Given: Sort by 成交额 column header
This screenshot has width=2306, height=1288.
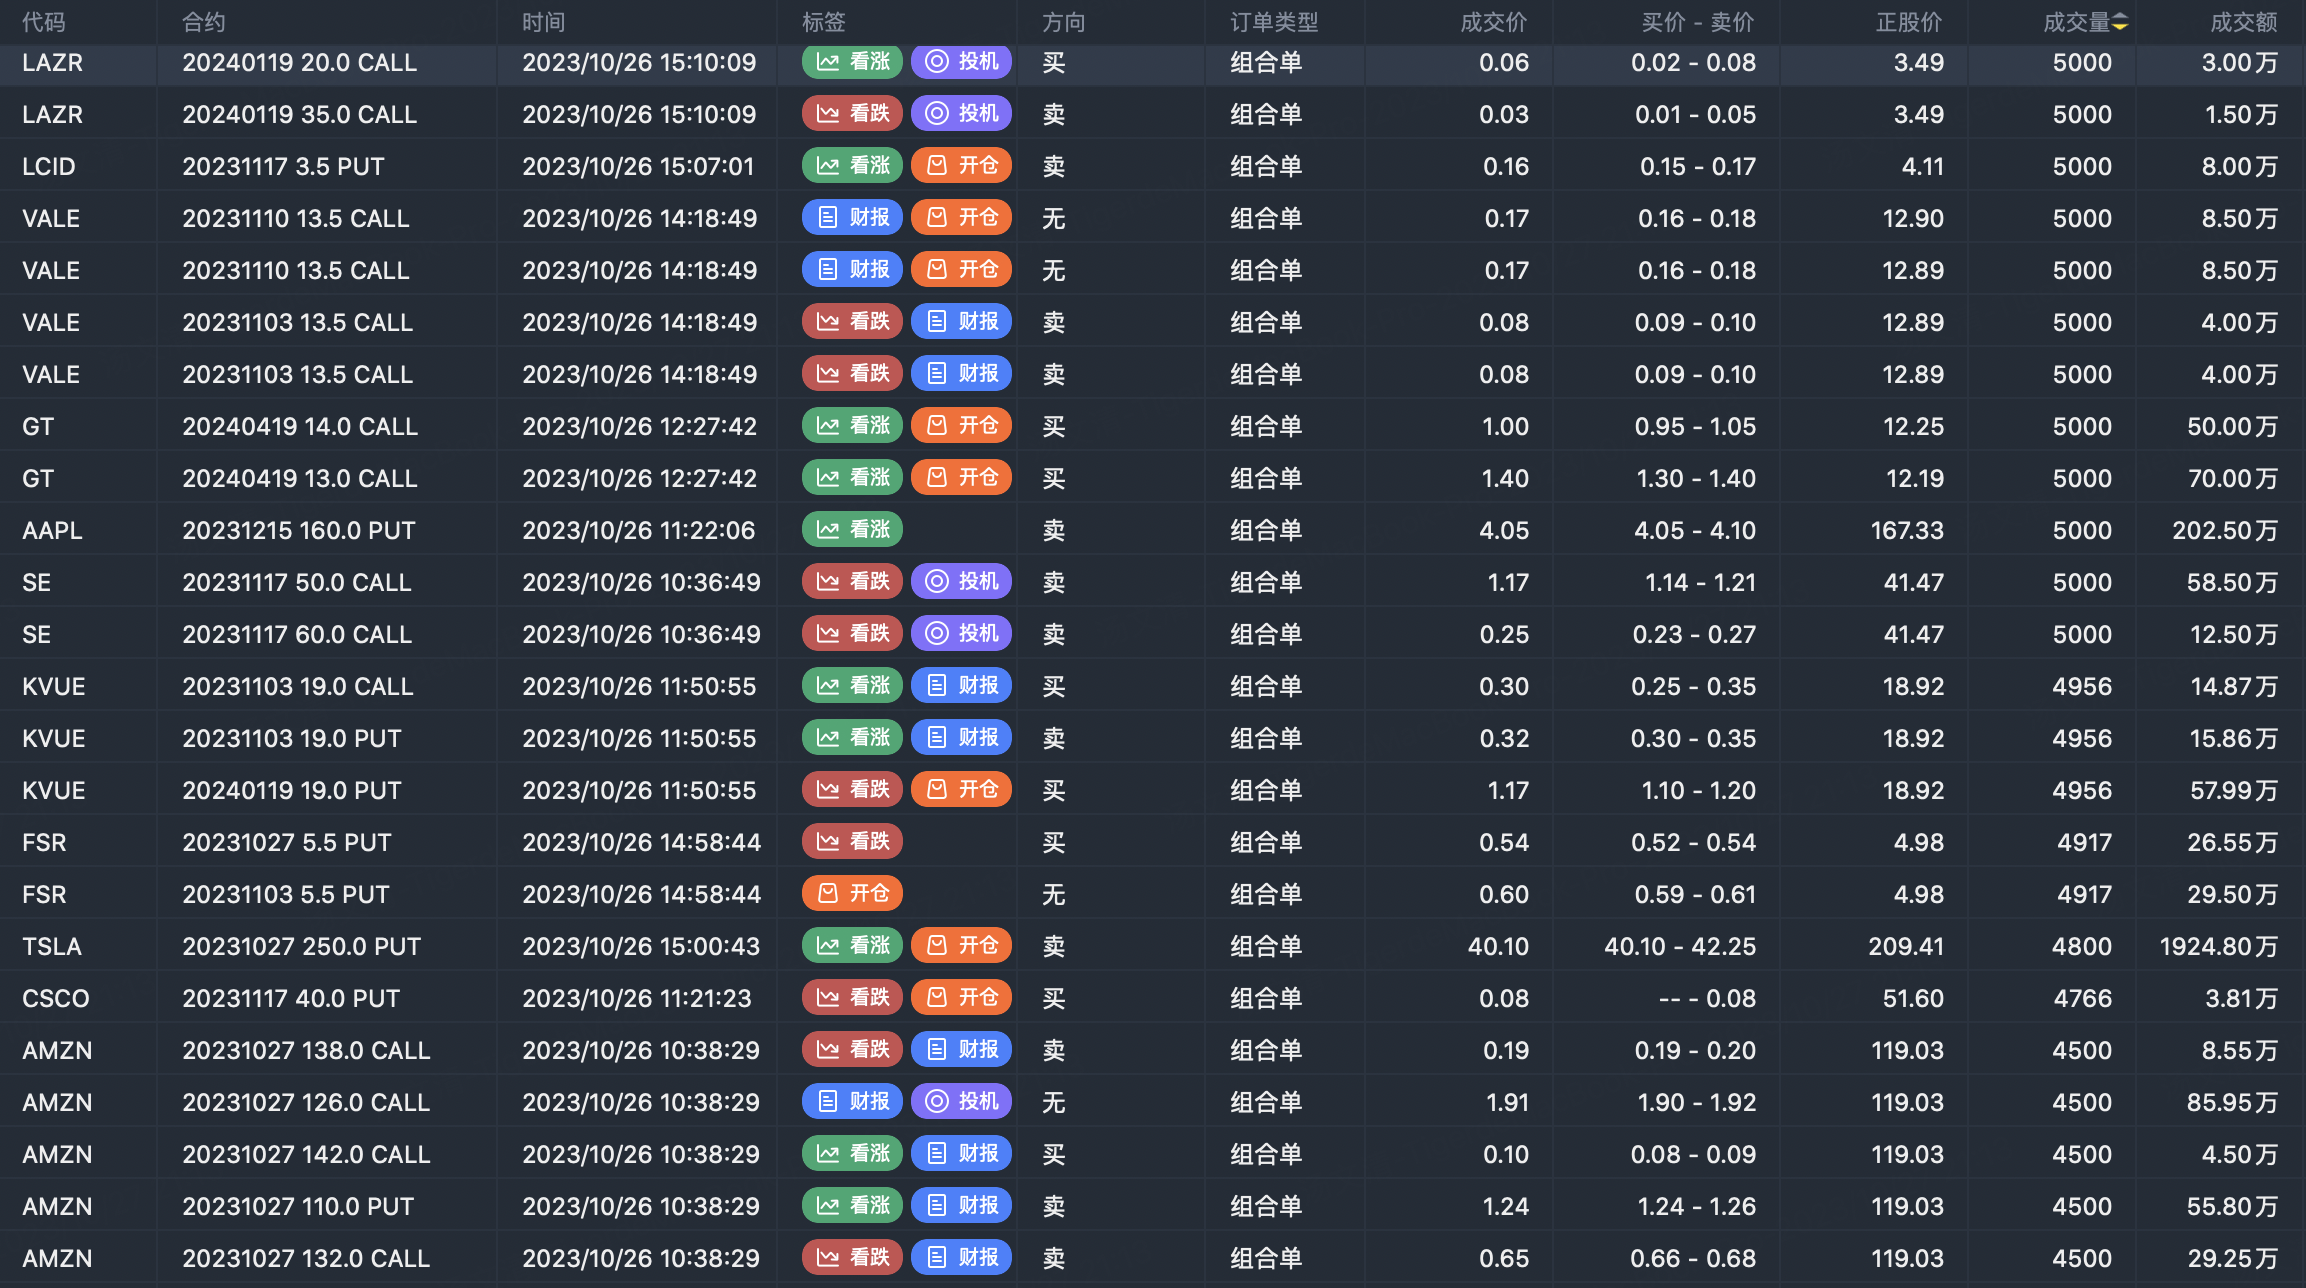Looking at the screenshot, I should 2243,22.
